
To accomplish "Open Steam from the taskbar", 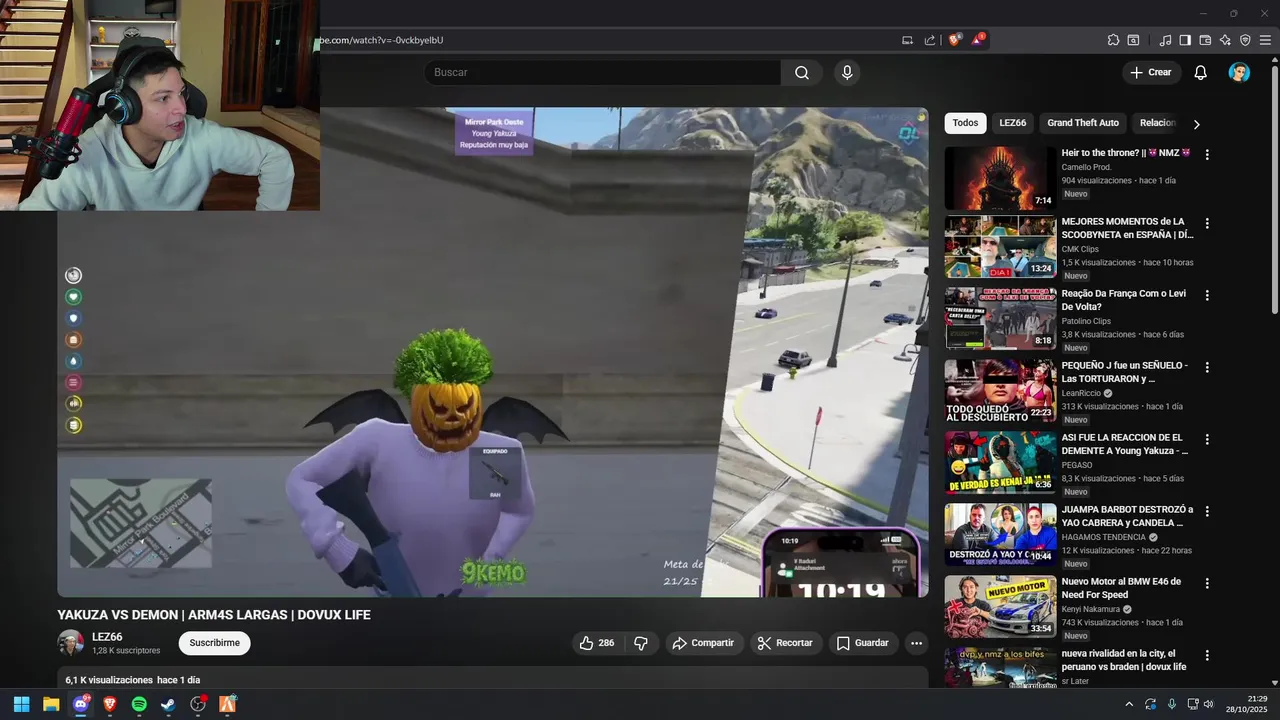I will (168, 704).
